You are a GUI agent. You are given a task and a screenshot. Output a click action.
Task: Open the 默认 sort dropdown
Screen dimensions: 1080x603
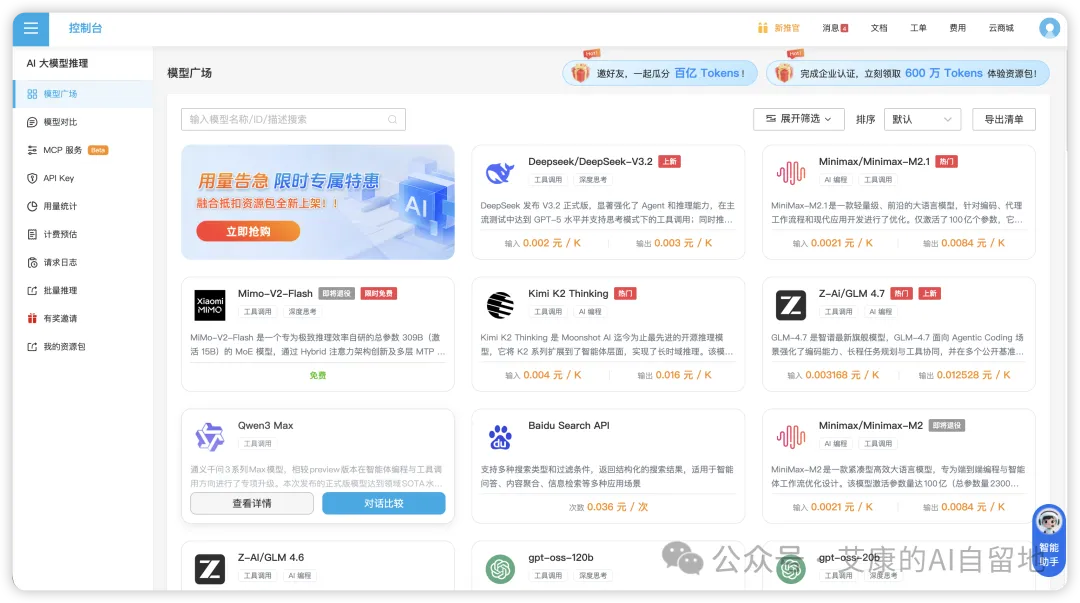tap(922, 119)
